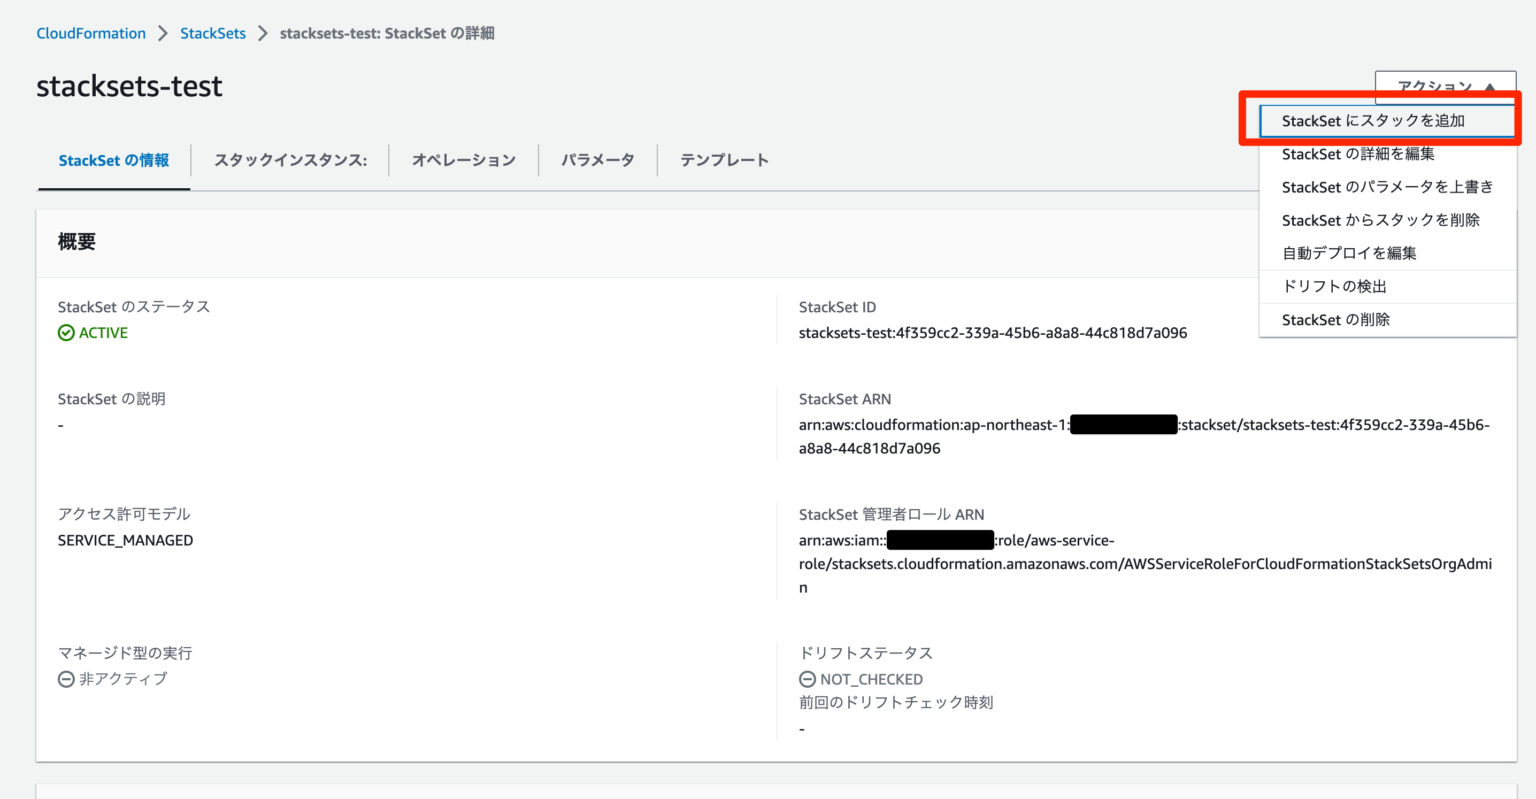The height and width of the screenshot is (799, 1536).
Task: Open the テンプレート tab
Action: click(x=724, y=160)
